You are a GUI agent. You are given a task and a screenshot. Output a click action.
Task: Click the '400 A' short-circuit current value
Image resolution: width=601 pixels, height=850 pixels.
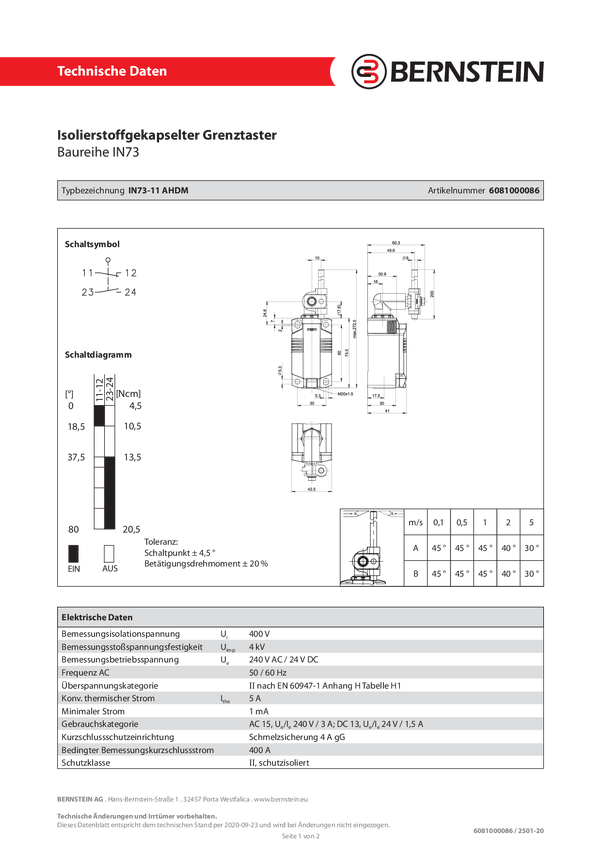tap(260, 750)
